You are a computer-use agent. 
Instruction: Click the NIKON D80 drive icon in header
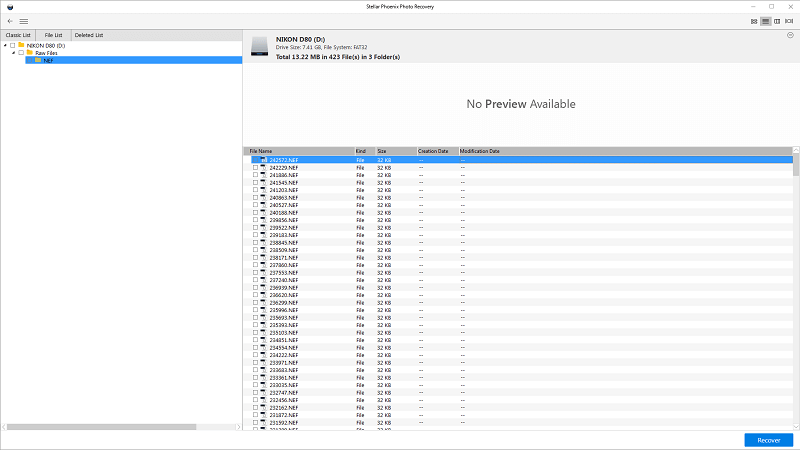(x=259, y=47)
